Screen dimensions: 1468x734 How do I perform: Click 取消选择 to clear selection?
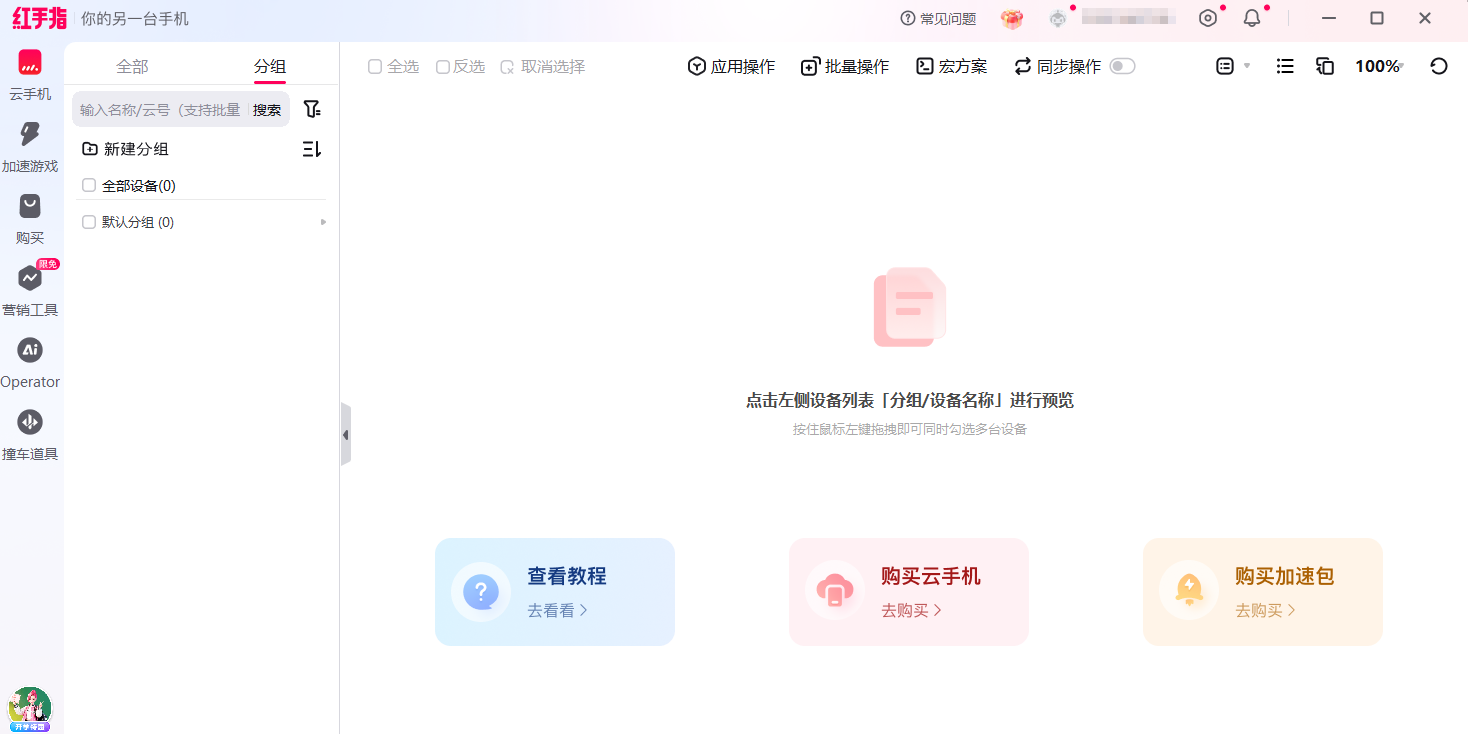(543, 67)
